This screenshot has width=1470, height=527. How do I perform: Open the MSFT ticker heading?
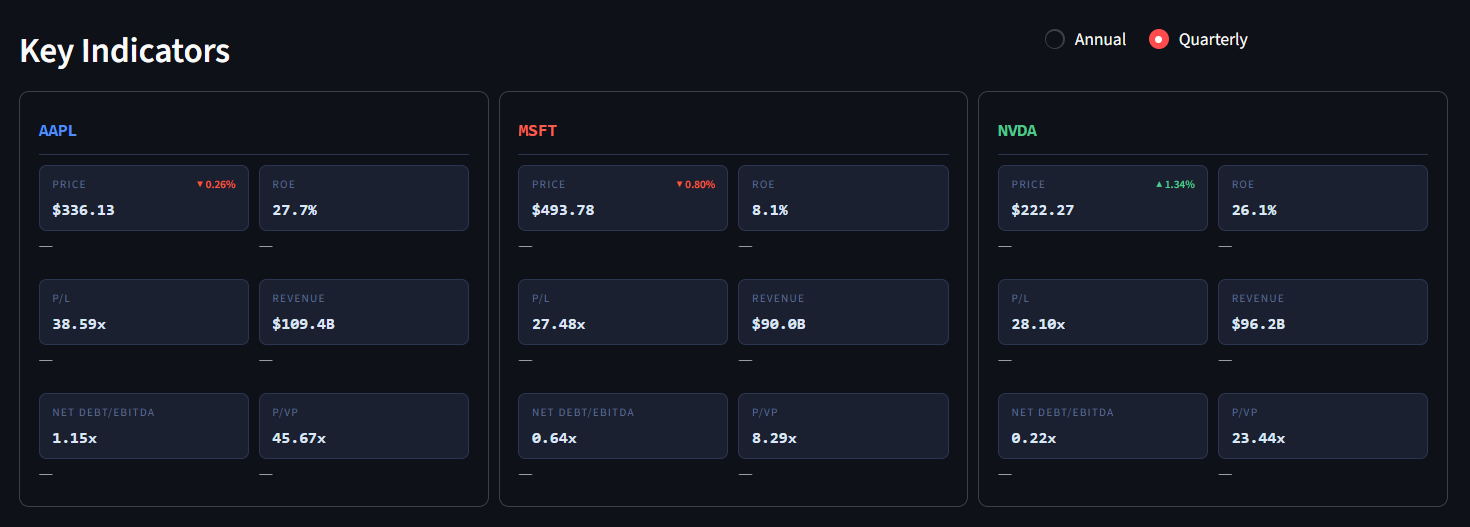click(537, 131)
